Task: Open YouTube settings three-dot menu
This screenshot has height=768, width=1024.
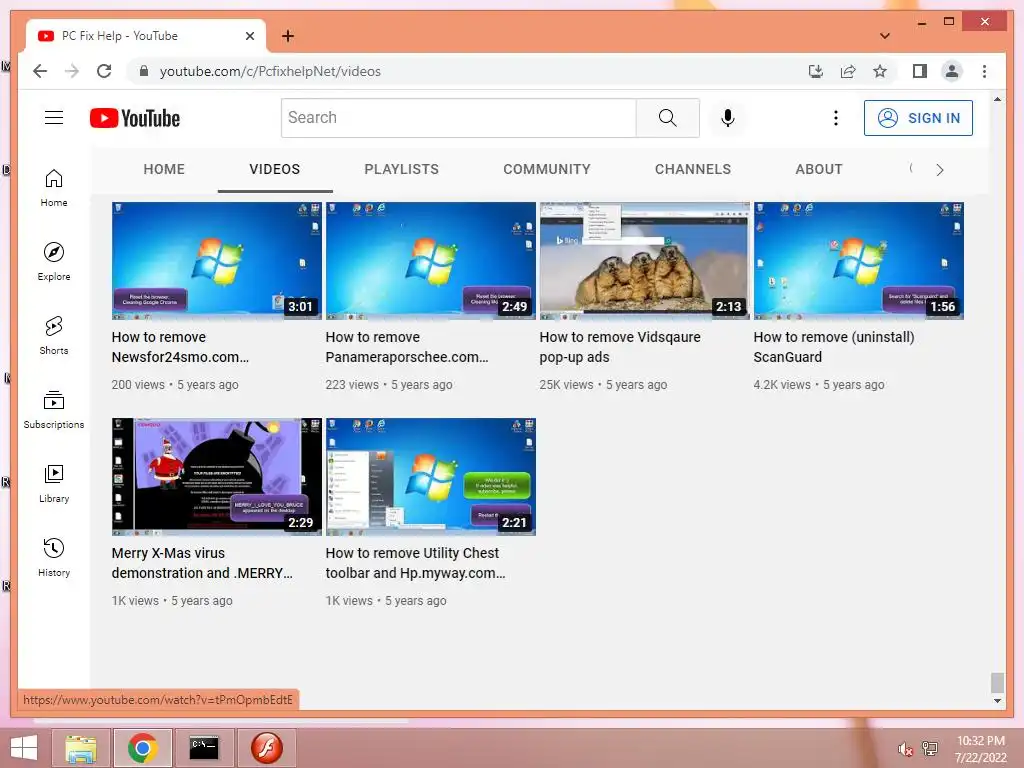Action: point(835,118)
